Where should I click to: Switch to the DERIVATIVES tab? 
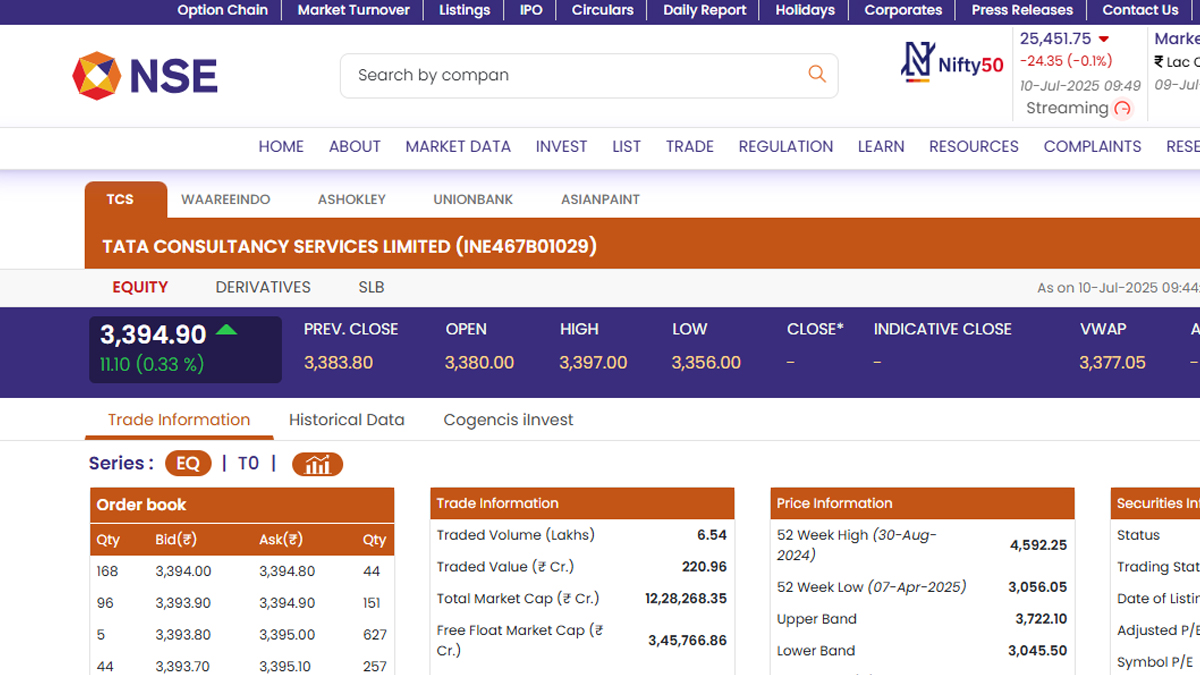coord(263,287)
